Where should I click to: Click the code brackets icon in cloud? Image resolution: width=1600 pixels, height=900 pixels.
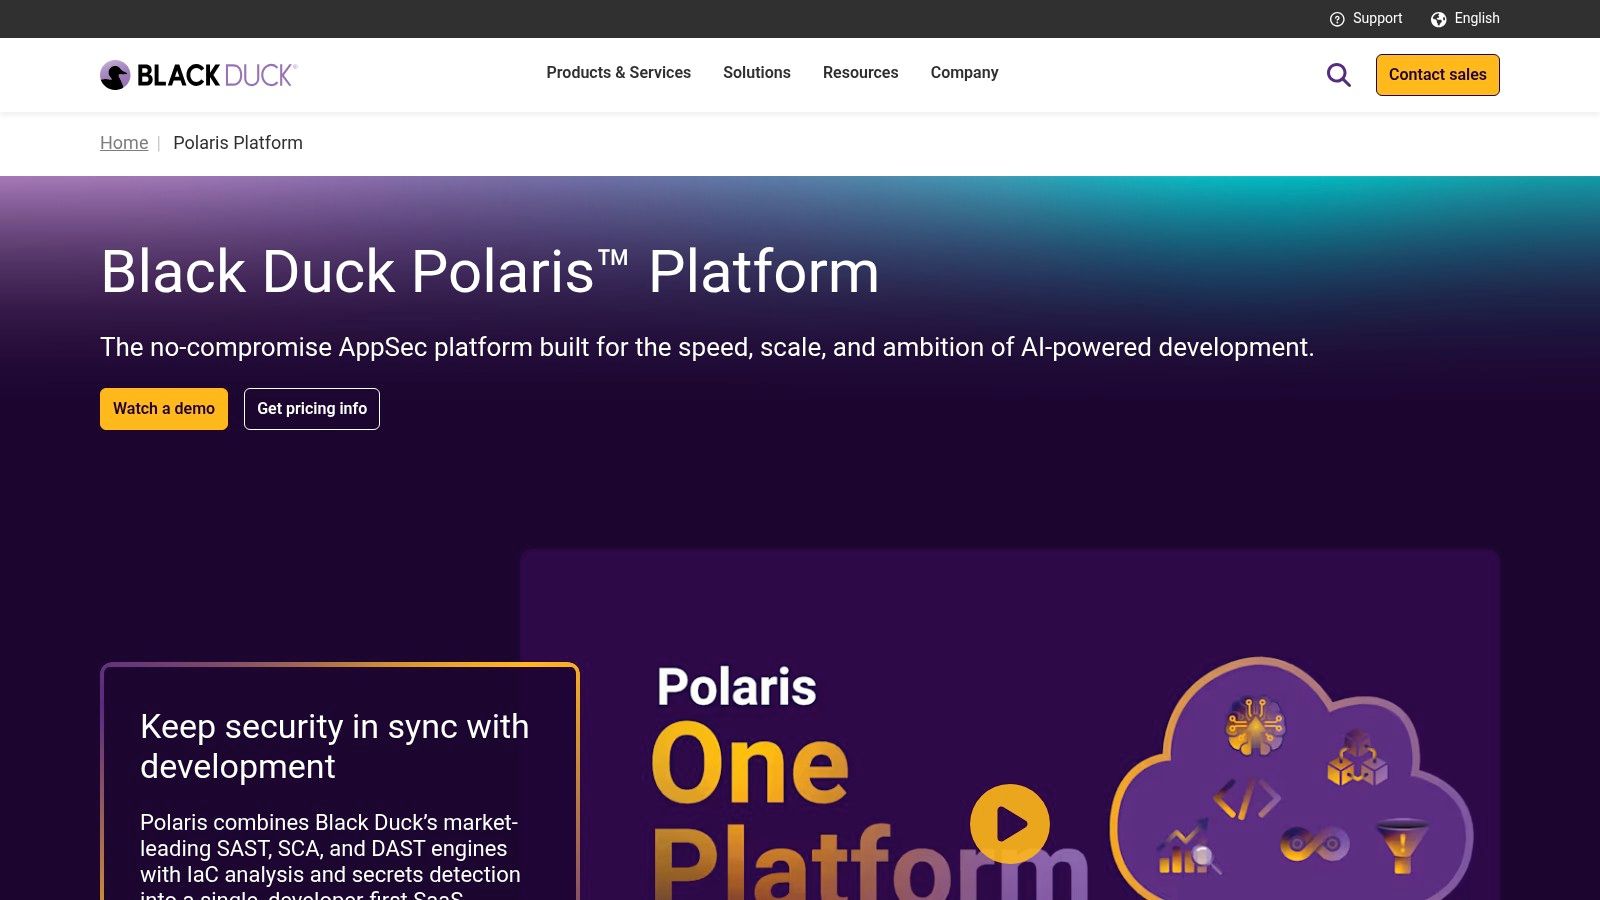tap(1247, 799)
